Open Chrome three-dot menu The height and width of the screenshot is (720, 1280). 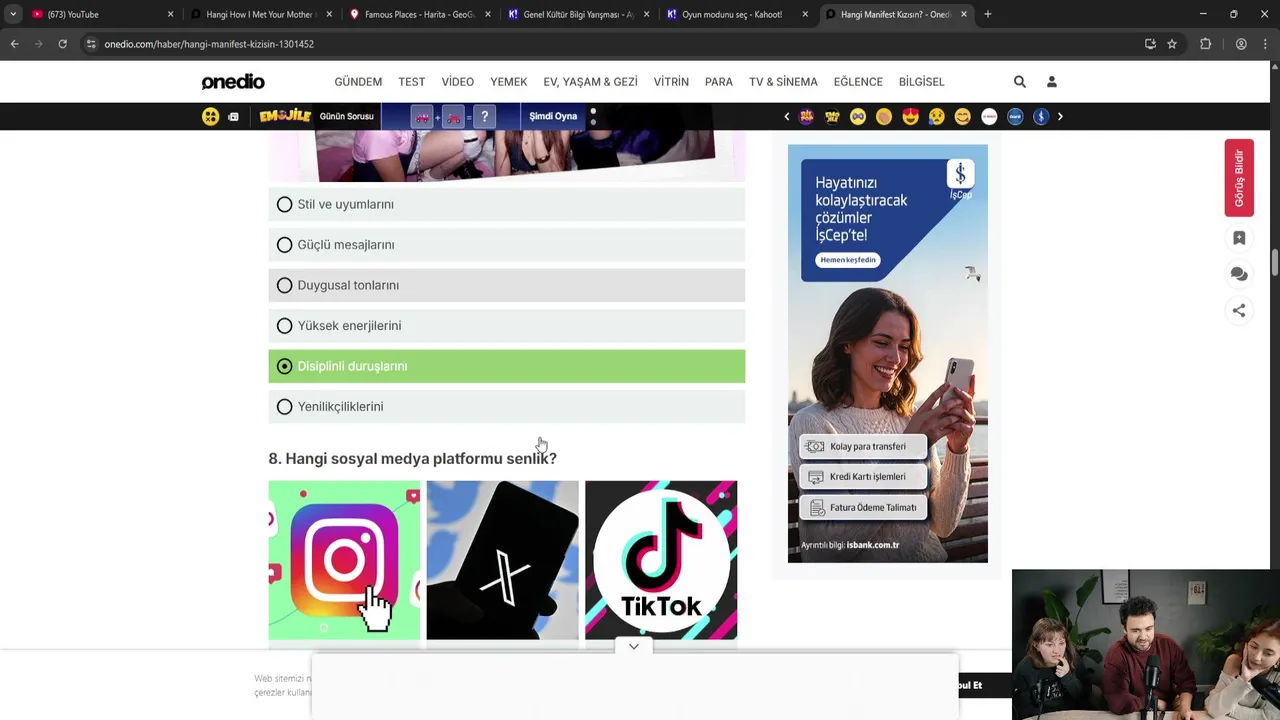tap(1266, 44)
